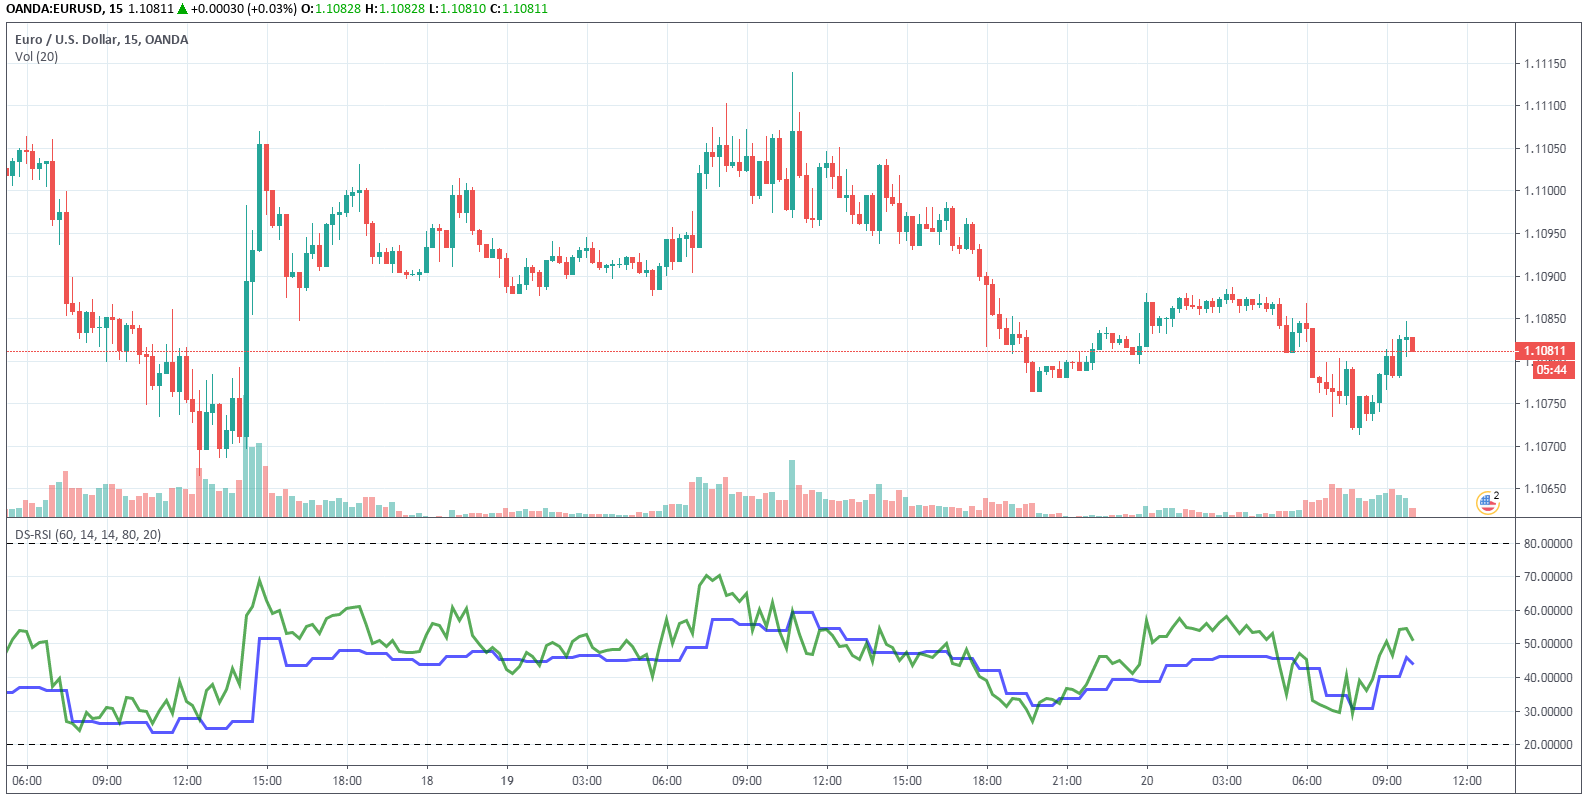The height and width of the screenshot is (799, 1587).
Task: Click the 40.00000 RSI axis label
Action: tap(1548, 678)
